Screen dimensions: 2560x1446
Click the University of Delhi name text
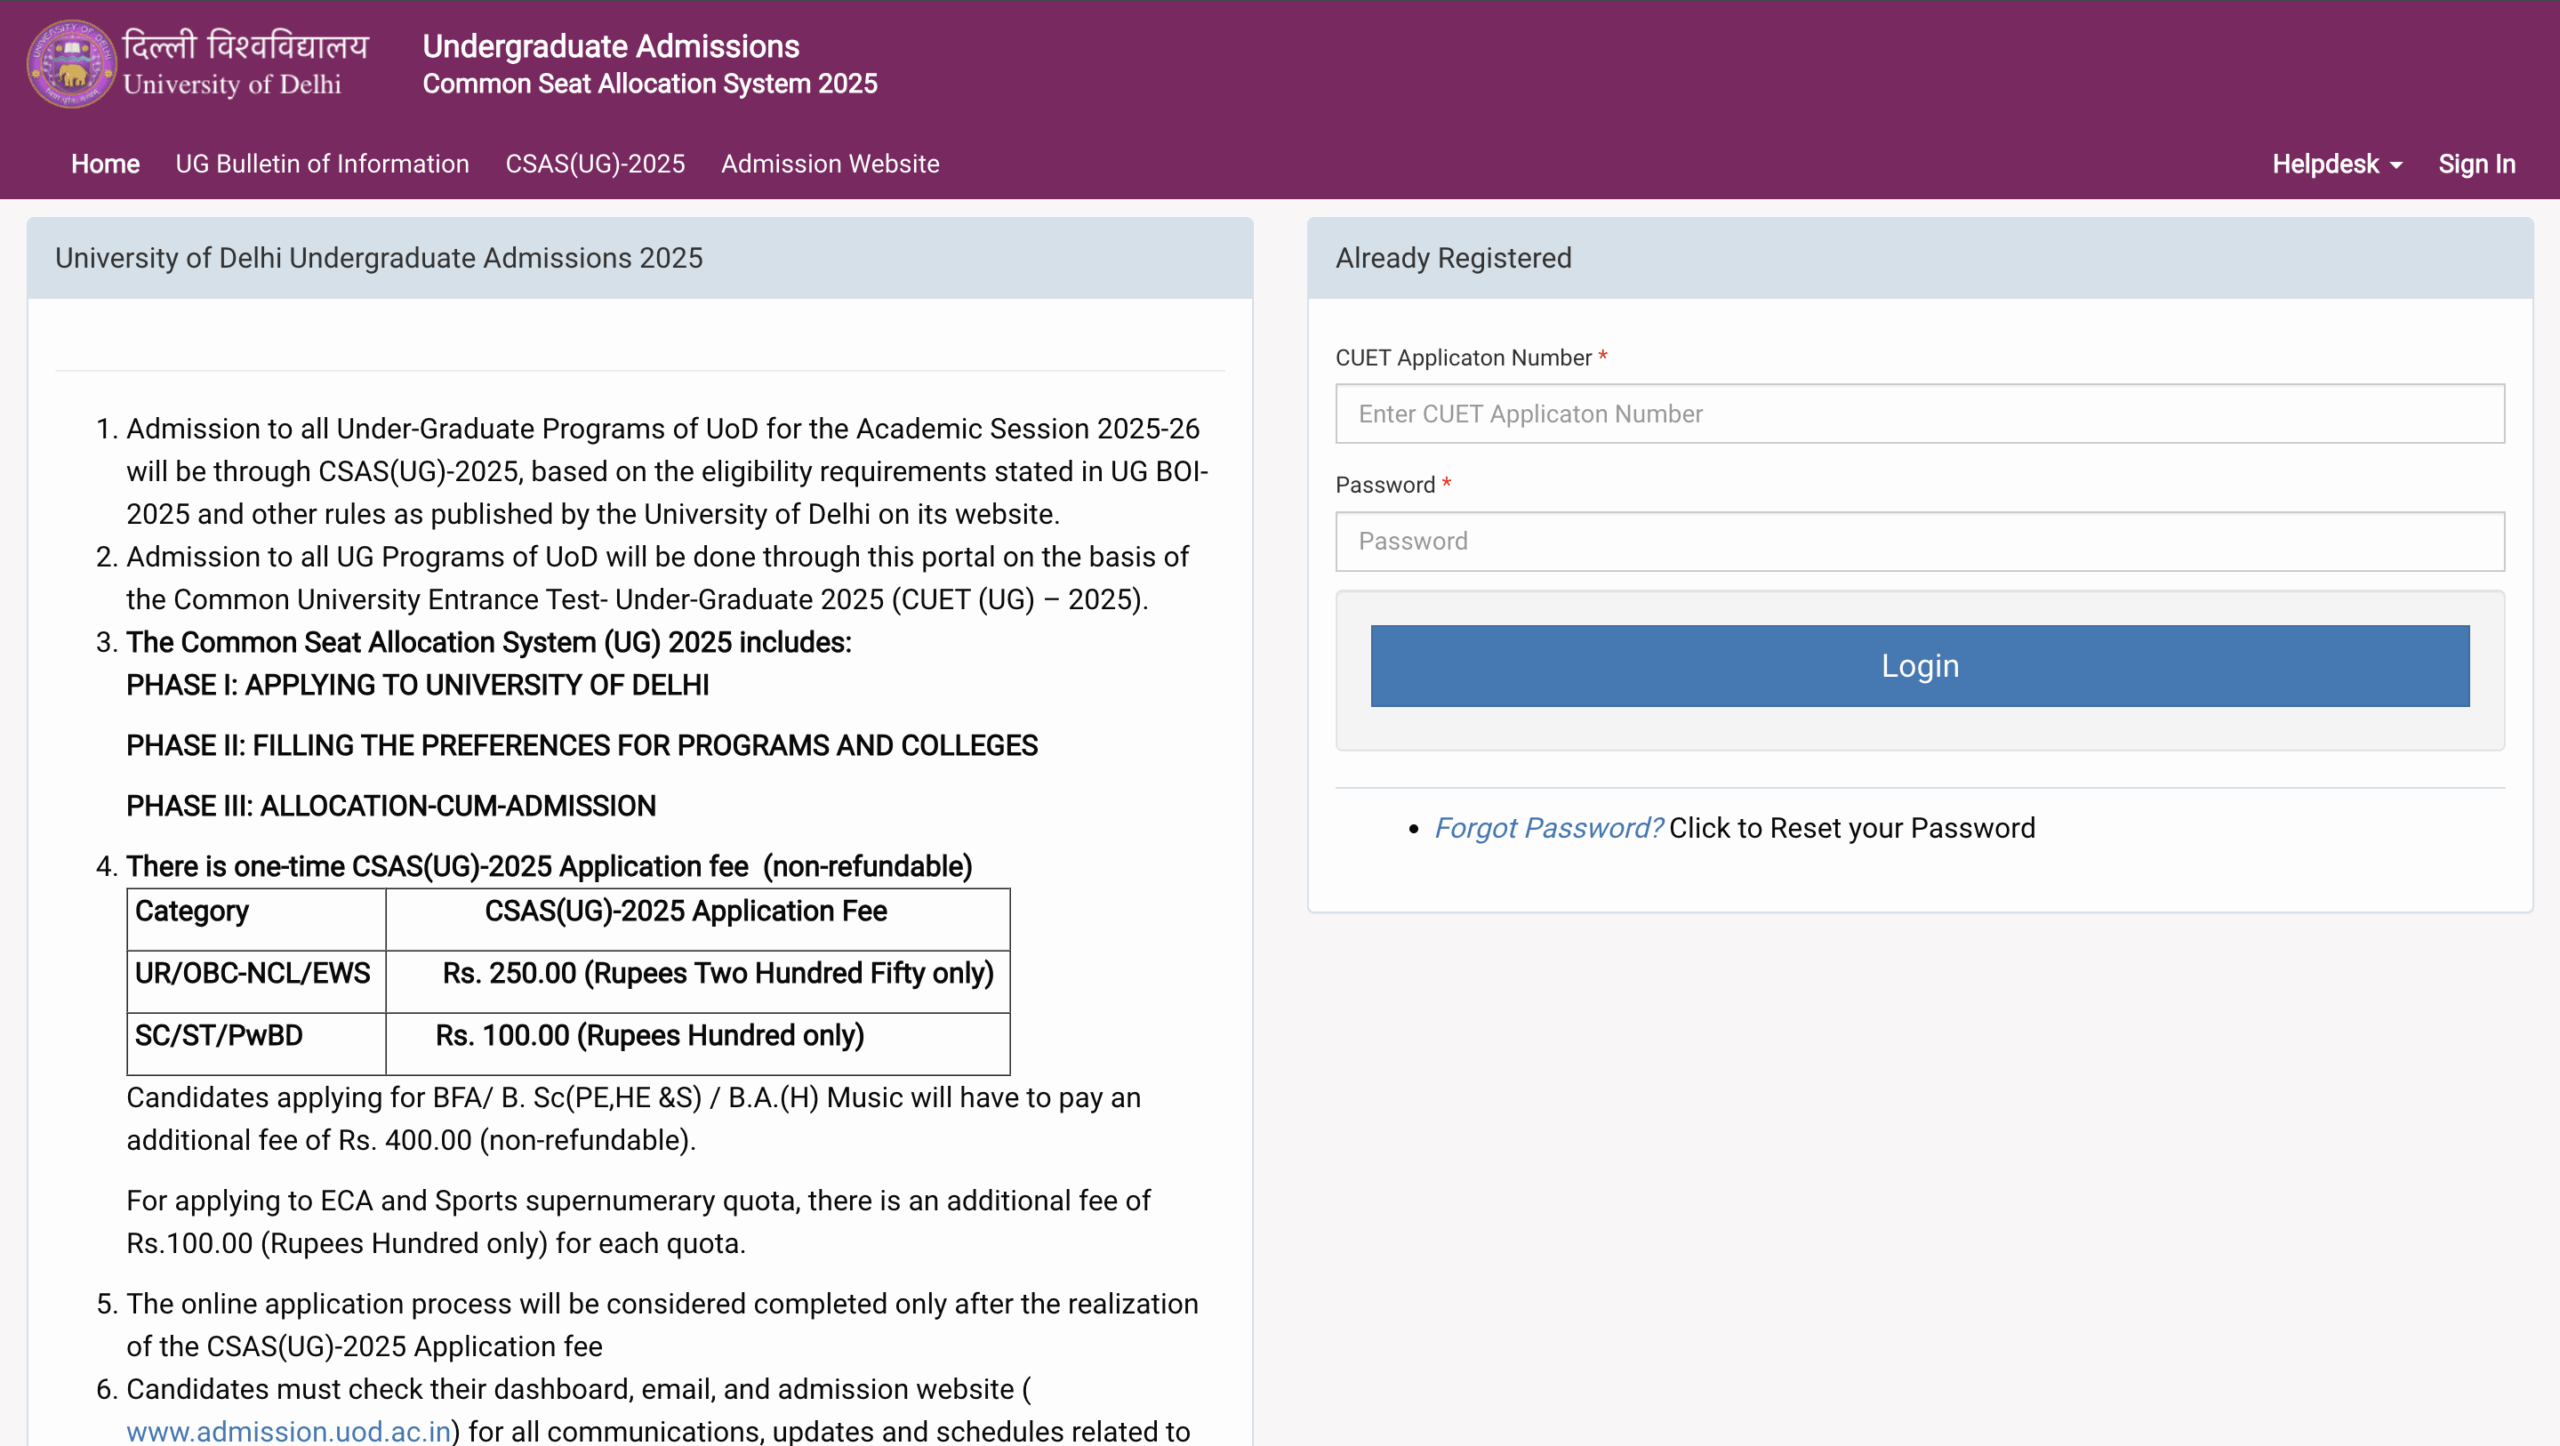[x=232, y=85]
